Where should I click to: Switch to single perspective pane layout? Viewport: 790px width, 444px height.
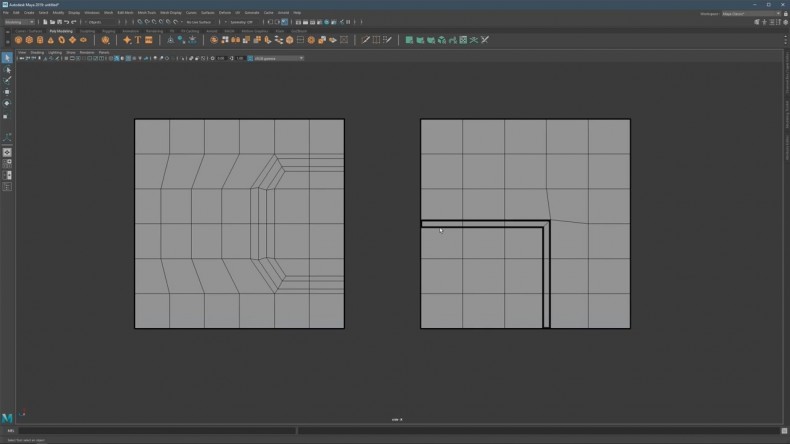coord(7,152)
